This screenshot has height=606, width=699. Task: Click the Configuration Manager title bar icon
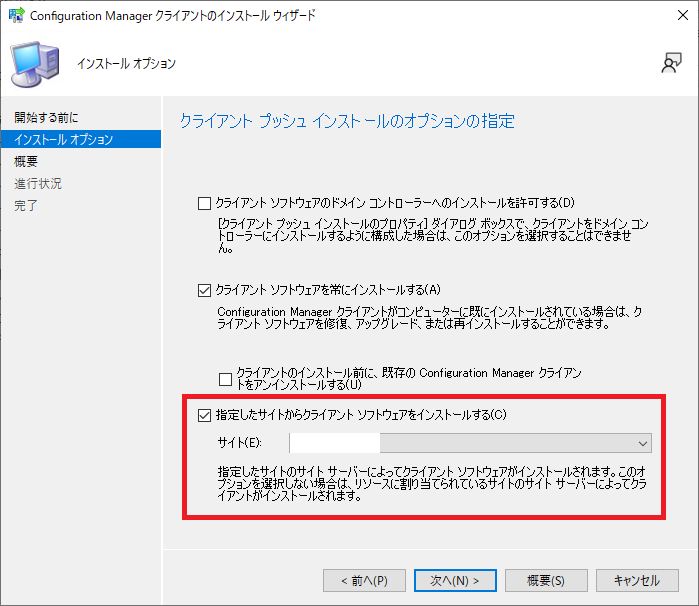pyautogui.click(x=16, y=15)
